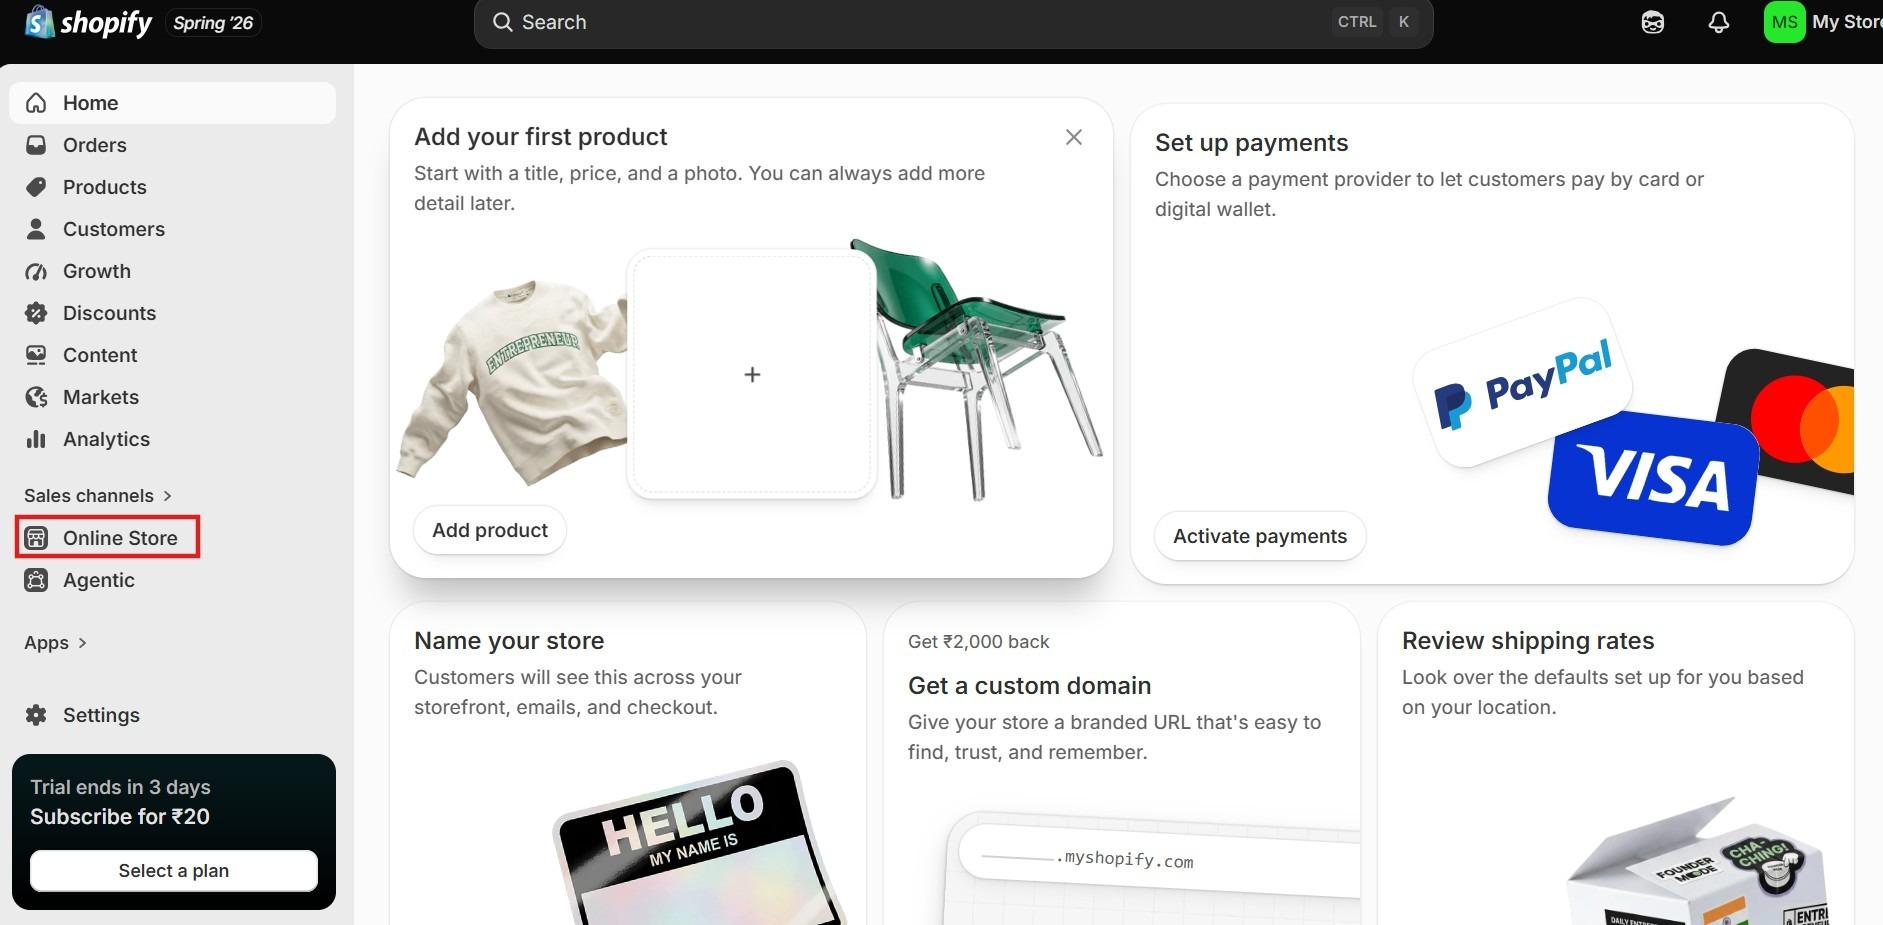Screen dimensions: 1883x925
Task: Click the Analytics bar chart icon
Action: click(36, 439)
